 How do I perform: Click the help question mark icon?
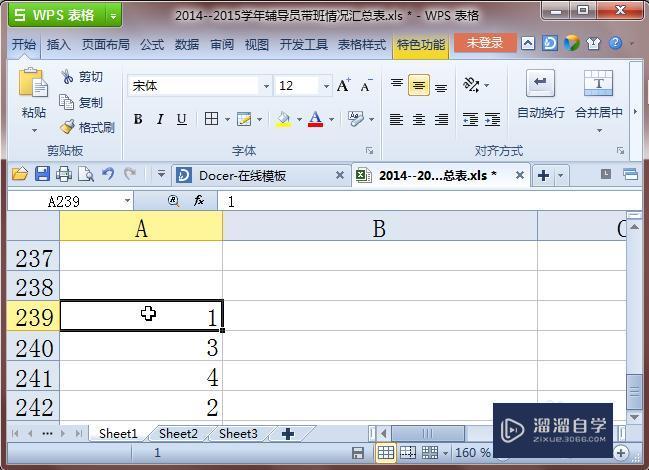click(615, 43)
